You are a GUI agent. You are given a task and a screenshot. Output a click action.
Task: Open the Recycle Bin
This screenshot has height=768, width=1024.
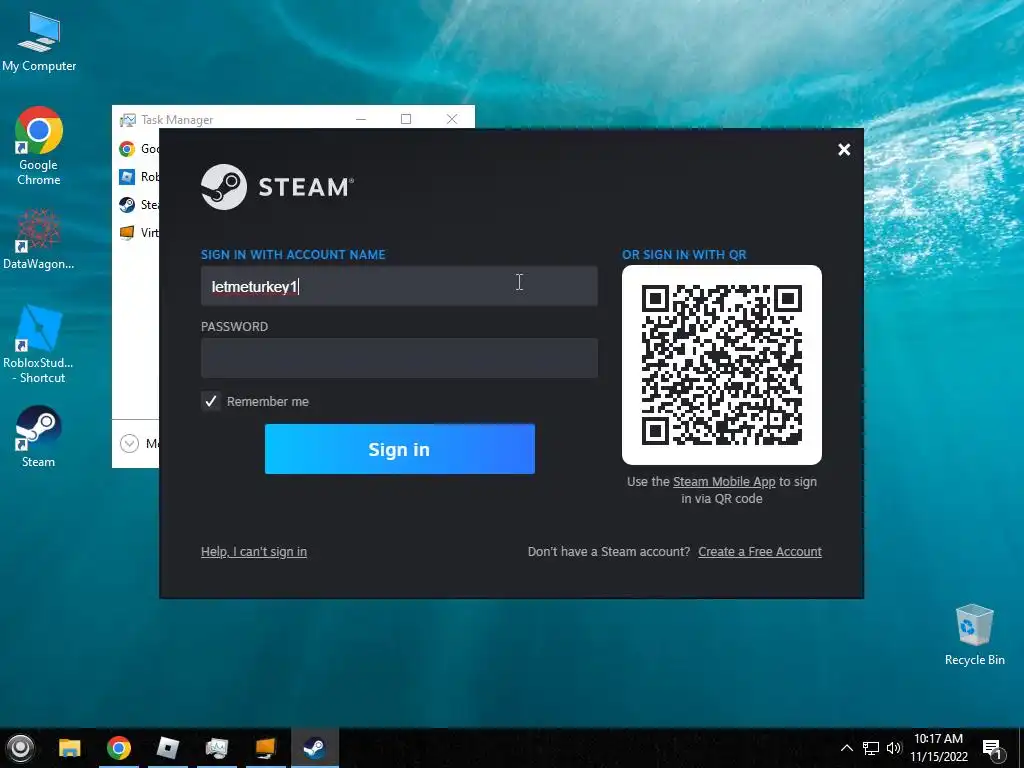974,635
